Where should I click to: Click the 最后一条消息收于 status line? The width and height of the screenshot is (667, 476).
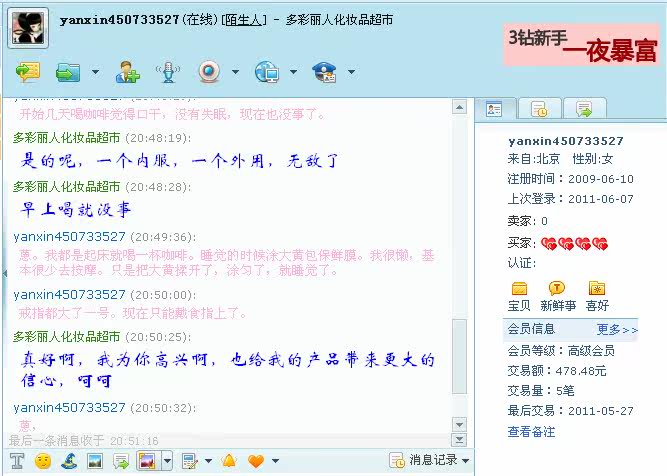click(83, 440)
